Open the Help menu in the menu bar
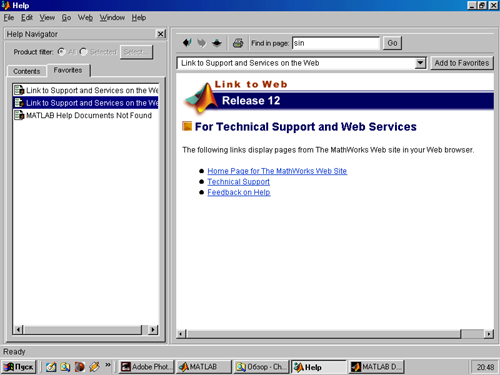This screenshot has width=500, height=375. pos(139,18)
